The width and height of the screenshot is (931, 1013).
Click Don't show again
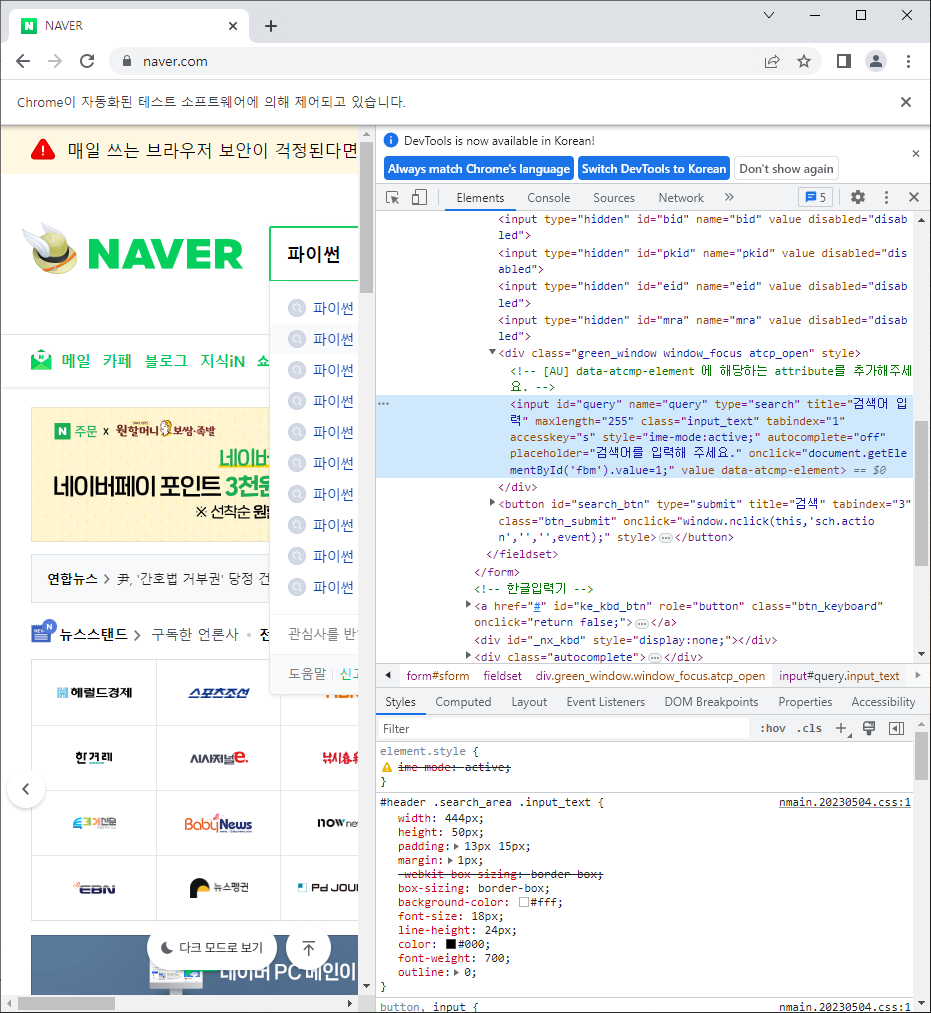point(786,169)
